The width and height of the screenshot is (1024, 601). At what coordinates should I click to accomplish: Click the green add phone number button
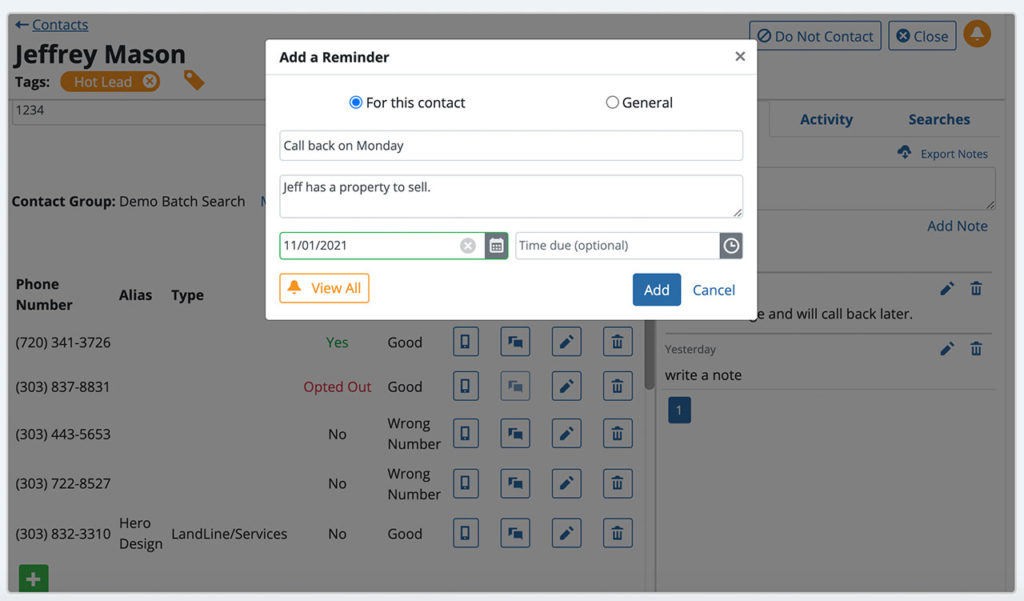coord(34,578)
